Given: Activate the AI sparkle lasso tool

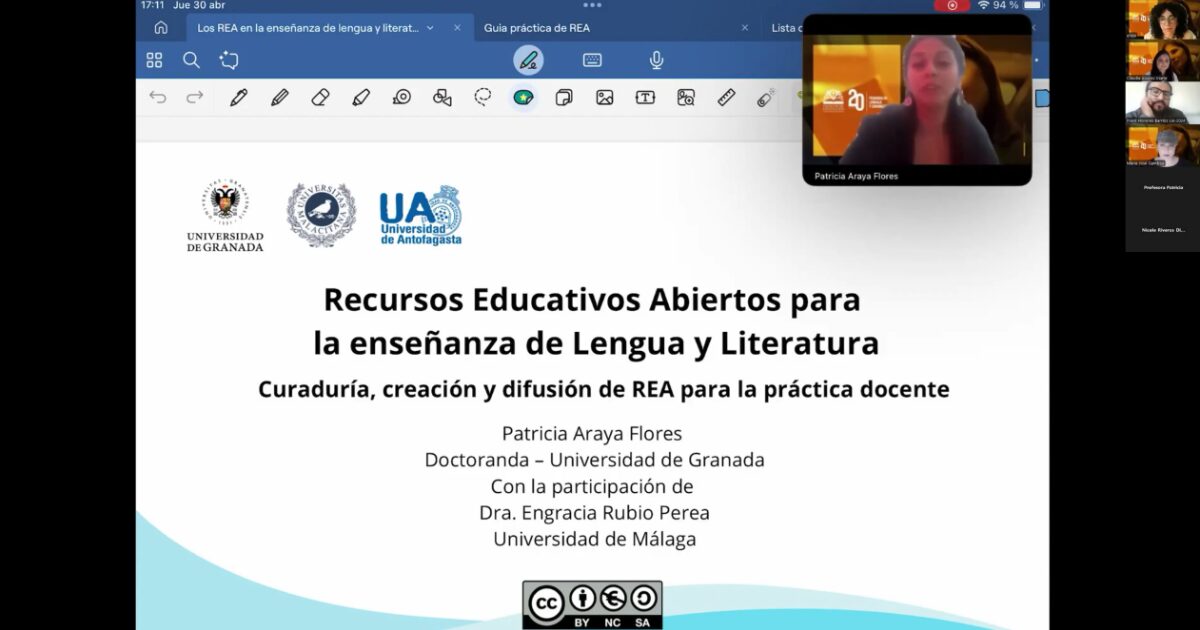Looking at the screenshot, I should click(x=229, y=60).
